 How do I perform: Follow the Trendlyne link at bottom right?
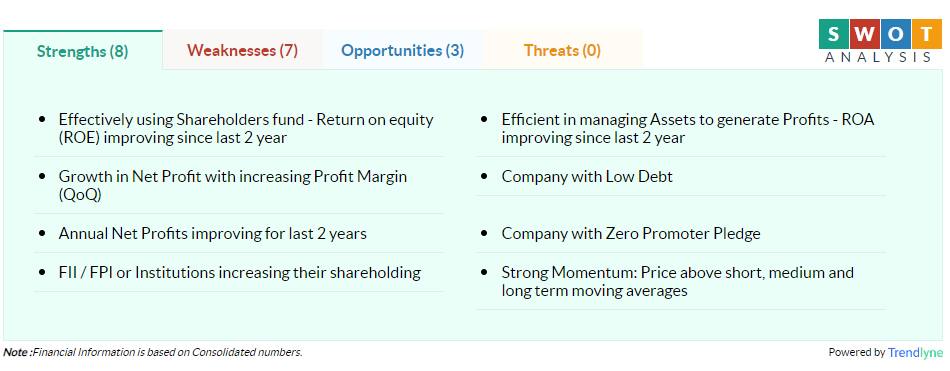point(915,352)
